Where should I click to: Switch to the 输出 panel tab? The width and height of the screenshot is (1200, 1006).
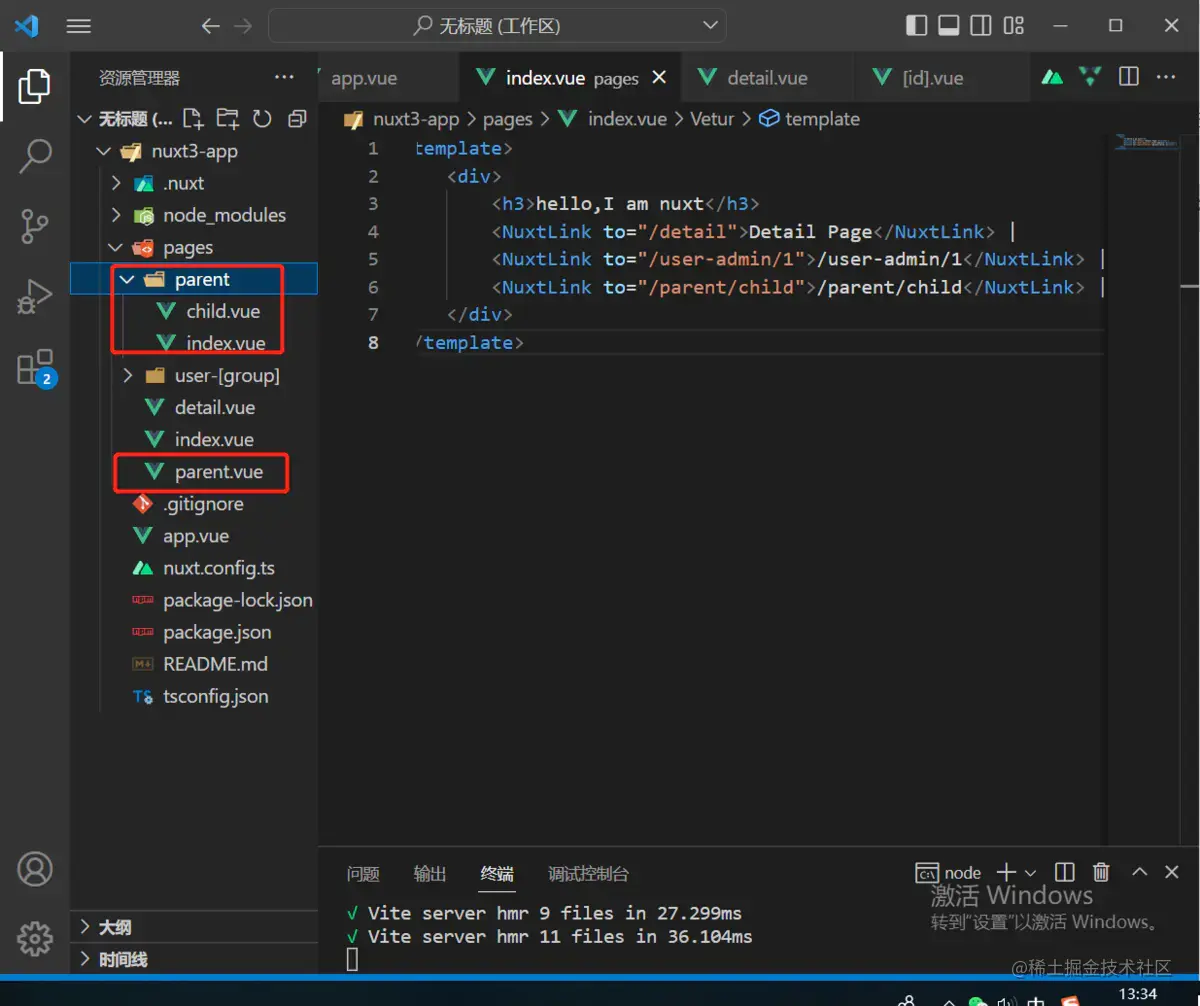[430, 874]
